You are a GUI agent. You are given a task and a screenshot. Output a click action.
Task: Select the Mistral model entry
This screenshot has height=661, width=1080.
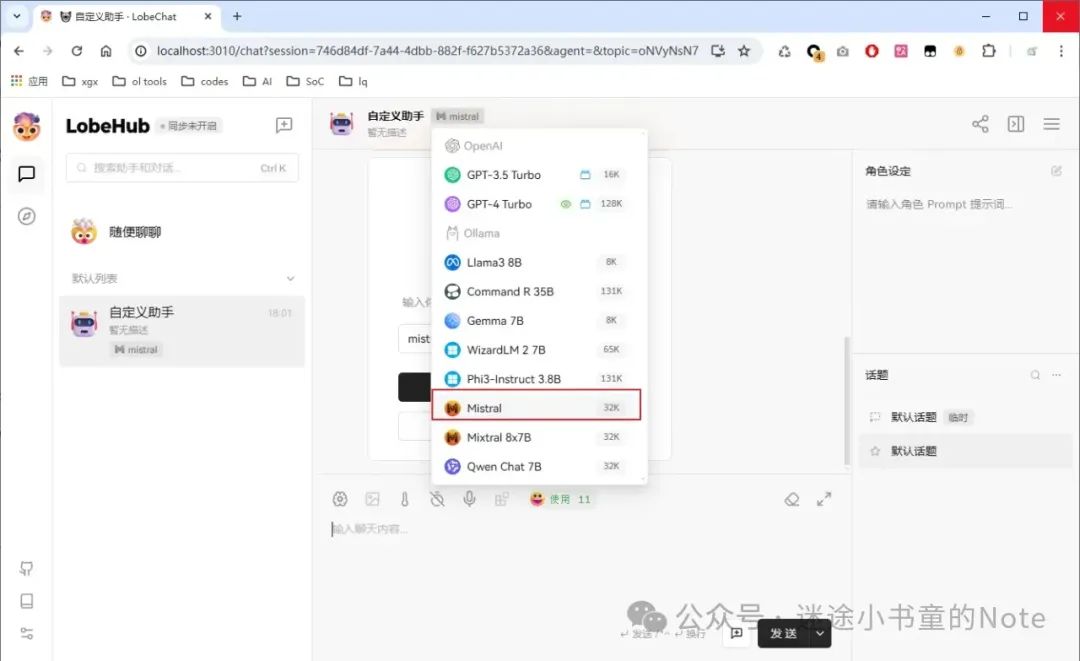536,408
